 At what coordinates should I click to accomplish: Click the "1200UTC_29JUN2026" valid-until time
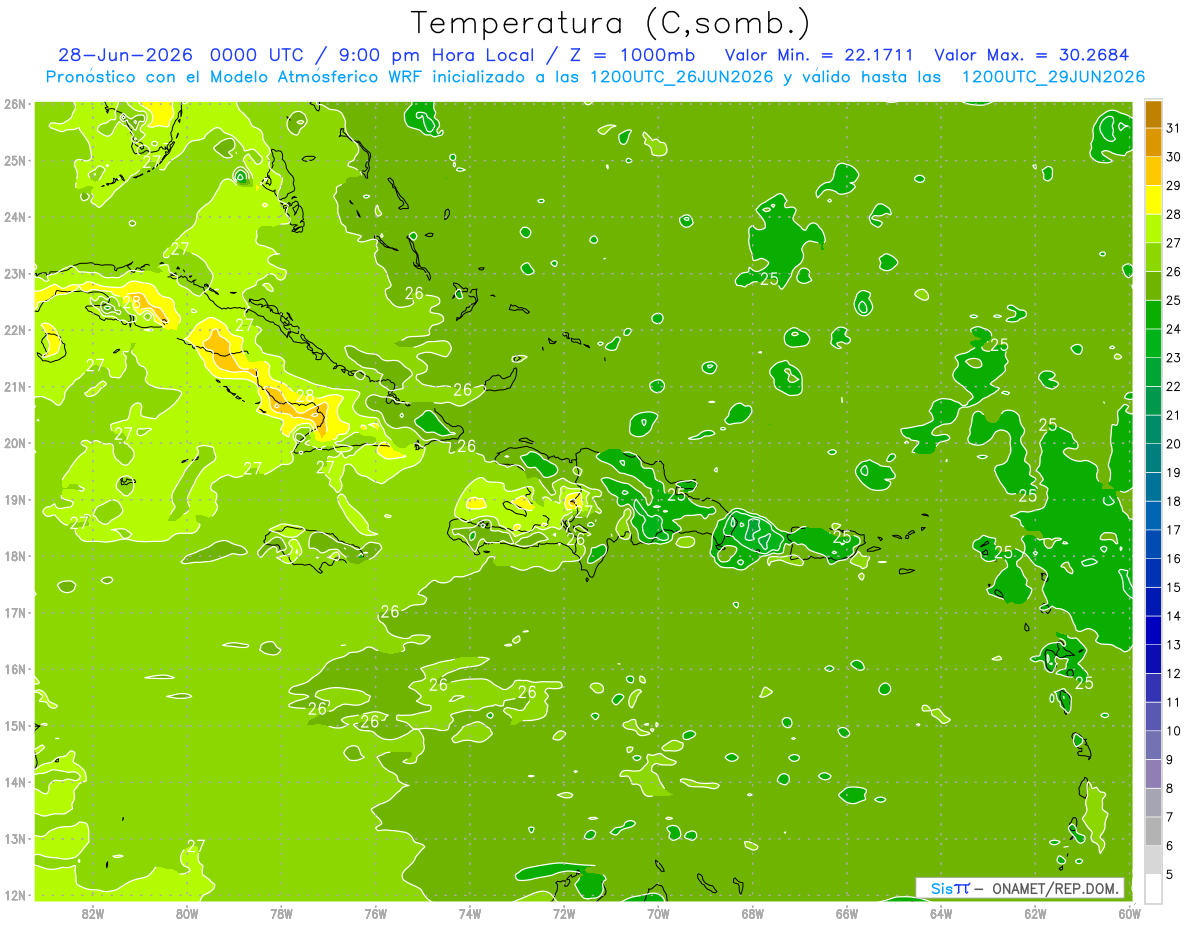coord(1053,77)
